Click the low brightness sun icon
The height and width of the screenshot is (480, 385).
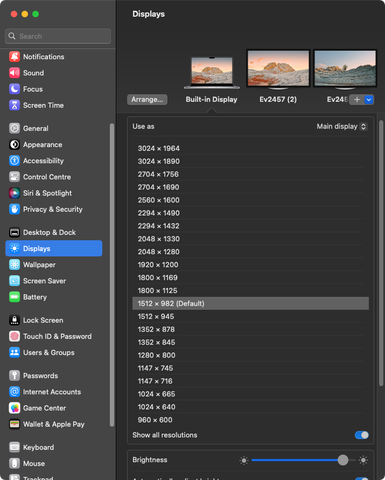244,461
